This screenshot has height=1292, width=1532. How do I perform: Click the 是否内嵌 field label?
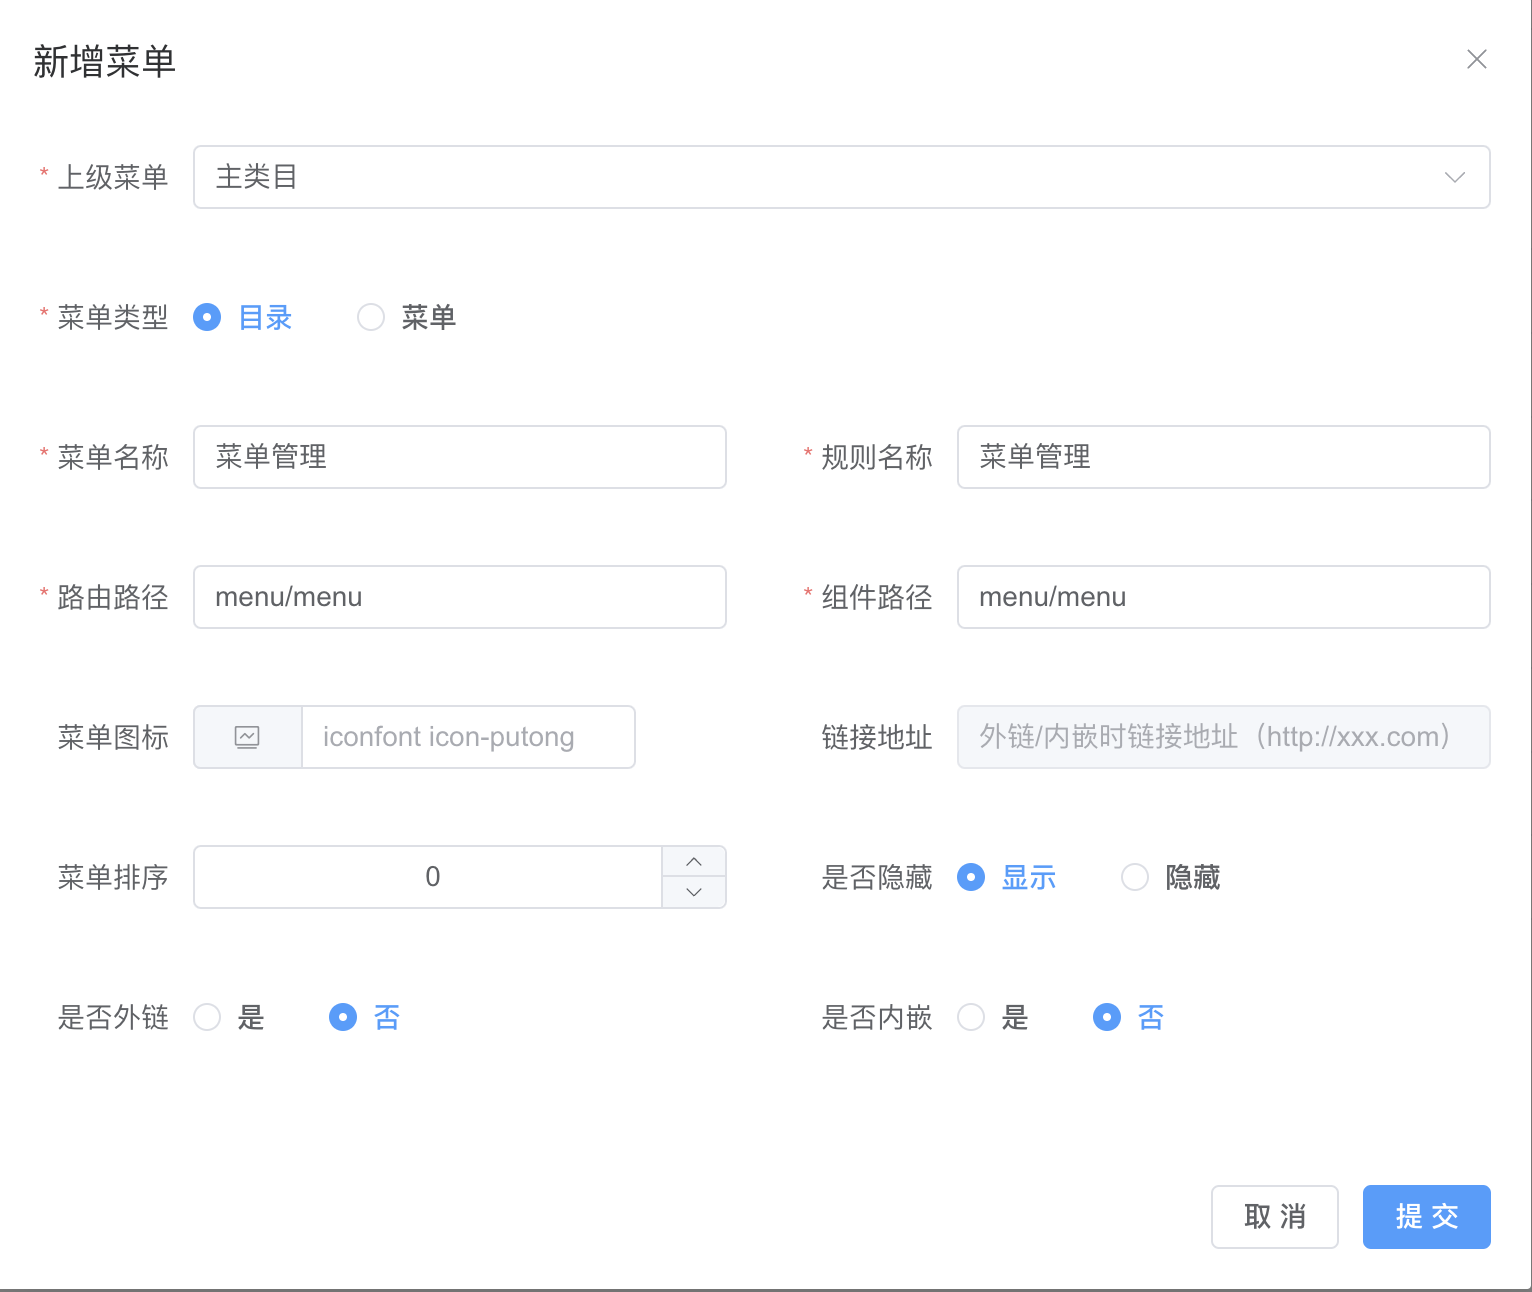(x=877, y=1017)
